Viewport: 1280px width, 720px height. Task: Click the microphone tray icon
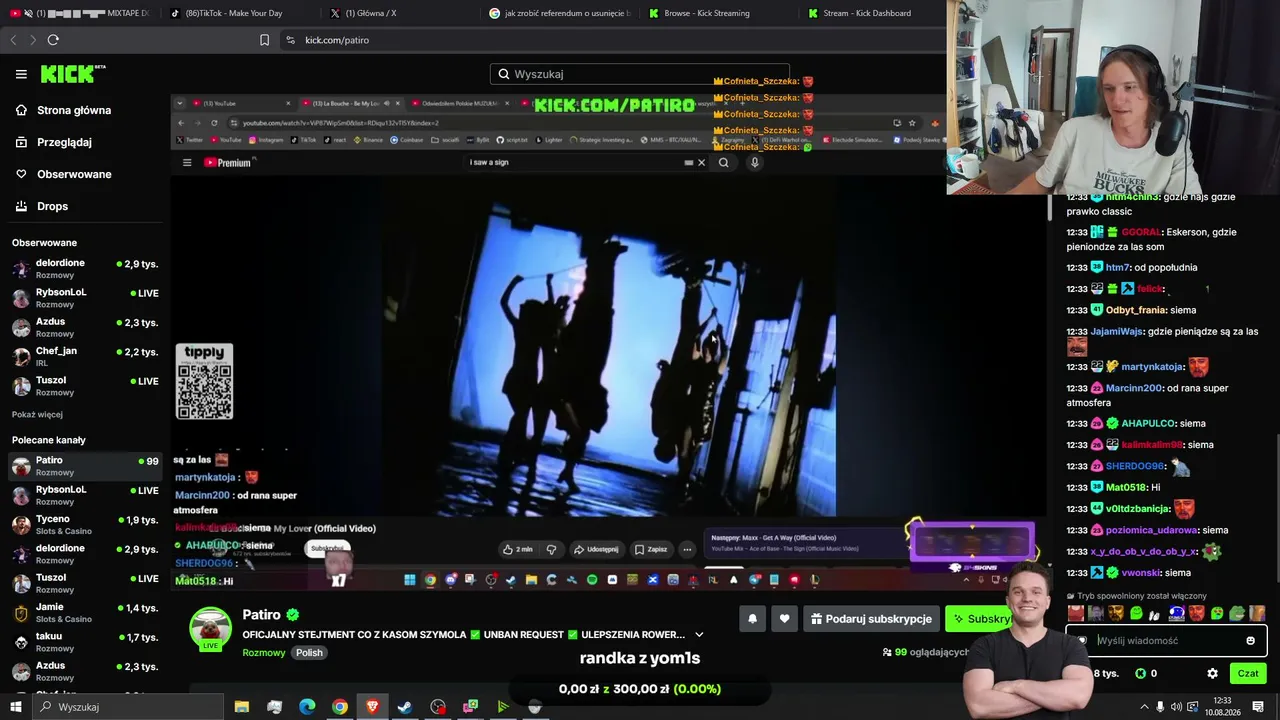pos(1160,707)
